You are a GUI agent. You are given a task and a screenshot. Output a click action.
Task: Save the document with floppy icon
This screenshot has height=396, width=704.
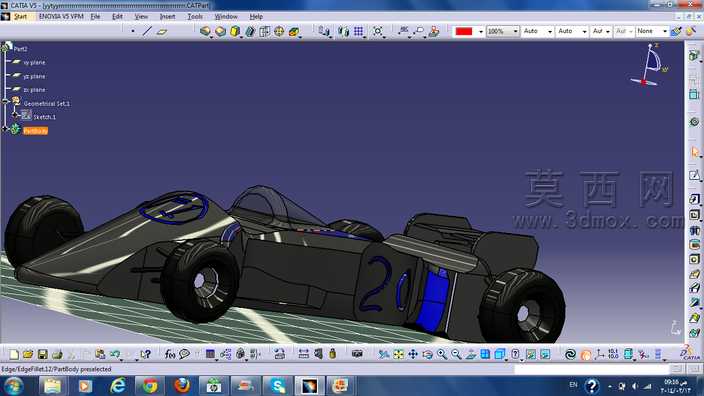pyautogui.click(x=42, y=354)
